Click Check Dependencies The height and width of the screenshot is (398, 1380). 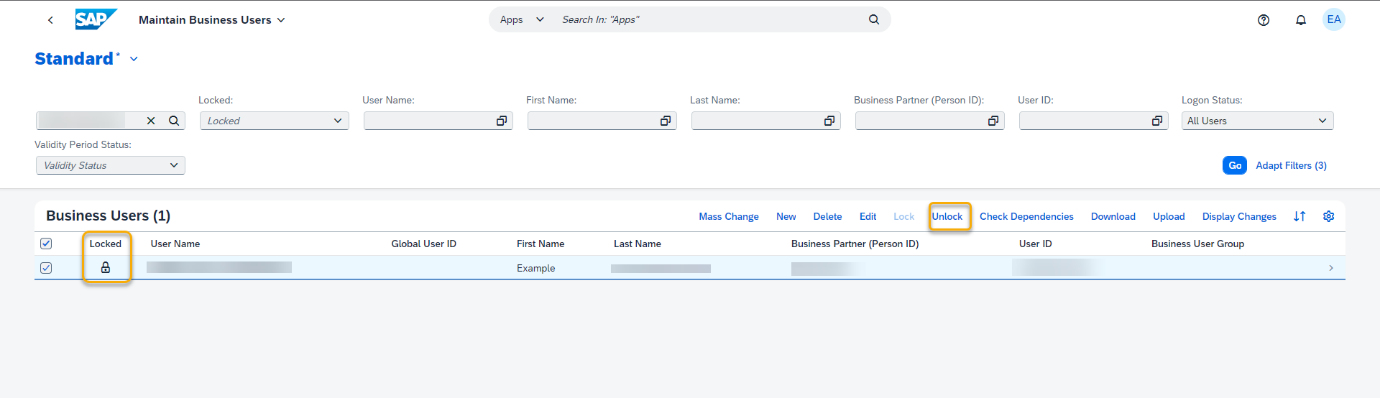[1026, 216]
